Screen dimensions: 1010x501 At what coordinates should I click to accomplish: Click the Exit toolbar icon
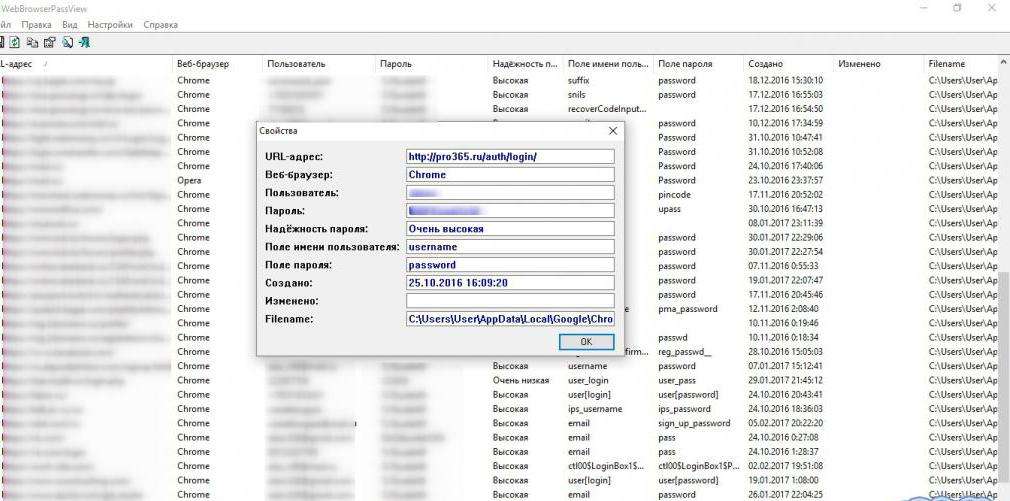pos(84,42)
